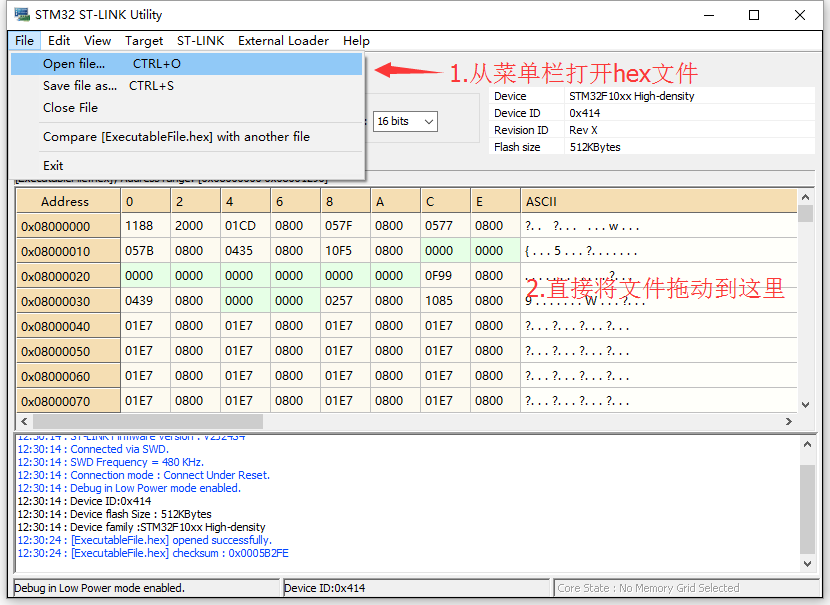Click the log panel scroll up arrow
Image resolution: width=830 pixels, height=605 pixels.
click(807, 444)
